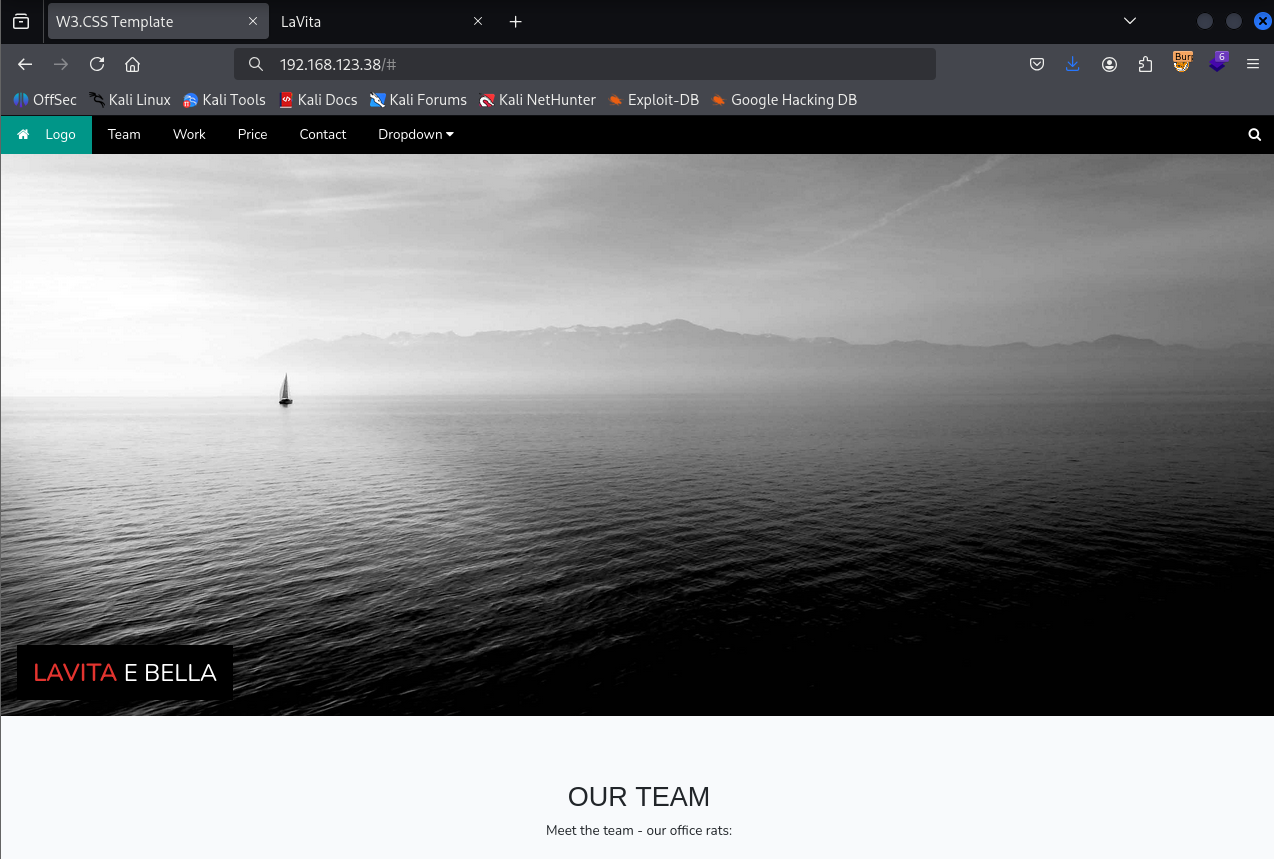Click the address bar URL field
Image resolution: width=1274 pixels, height=859 pixels.
pyautogui.click(x=600, y=64)
